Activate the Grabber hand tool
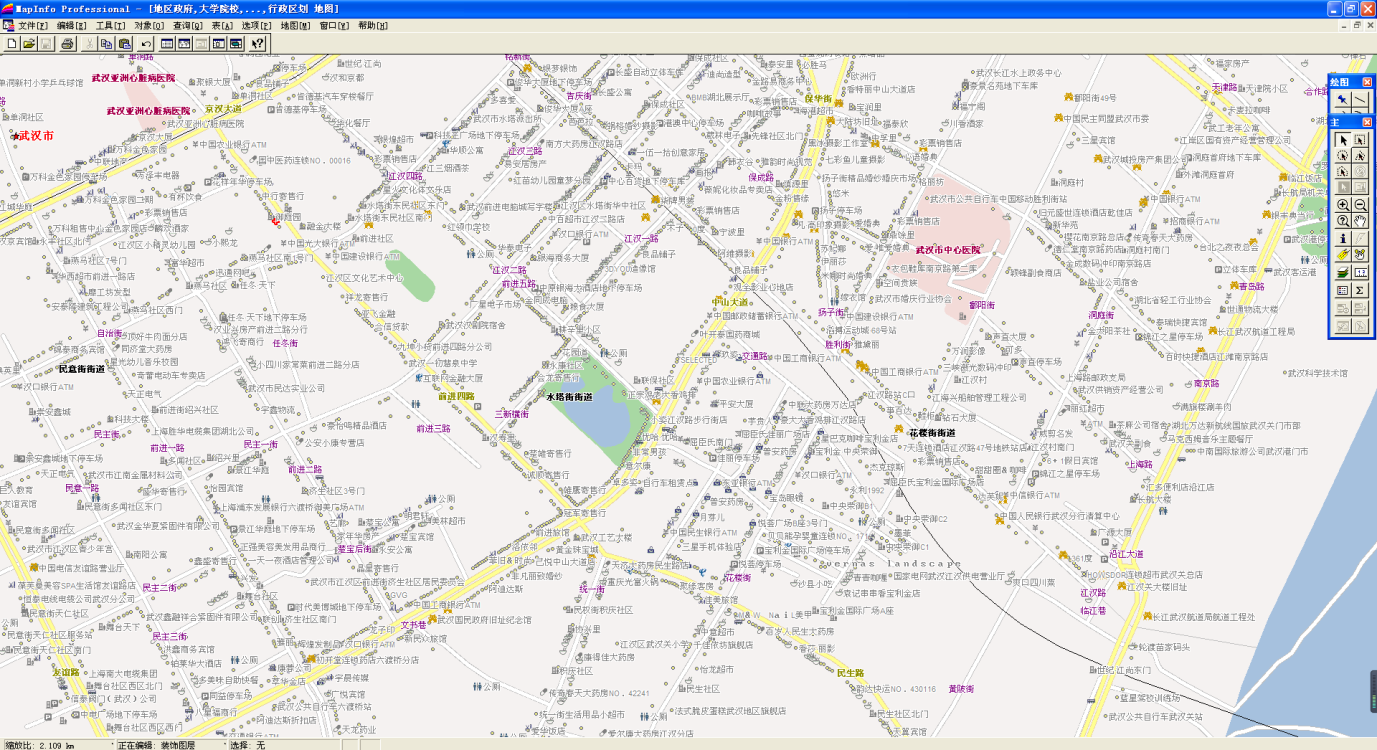Viewport: 1377px width, 750px height. [1360, 221]
